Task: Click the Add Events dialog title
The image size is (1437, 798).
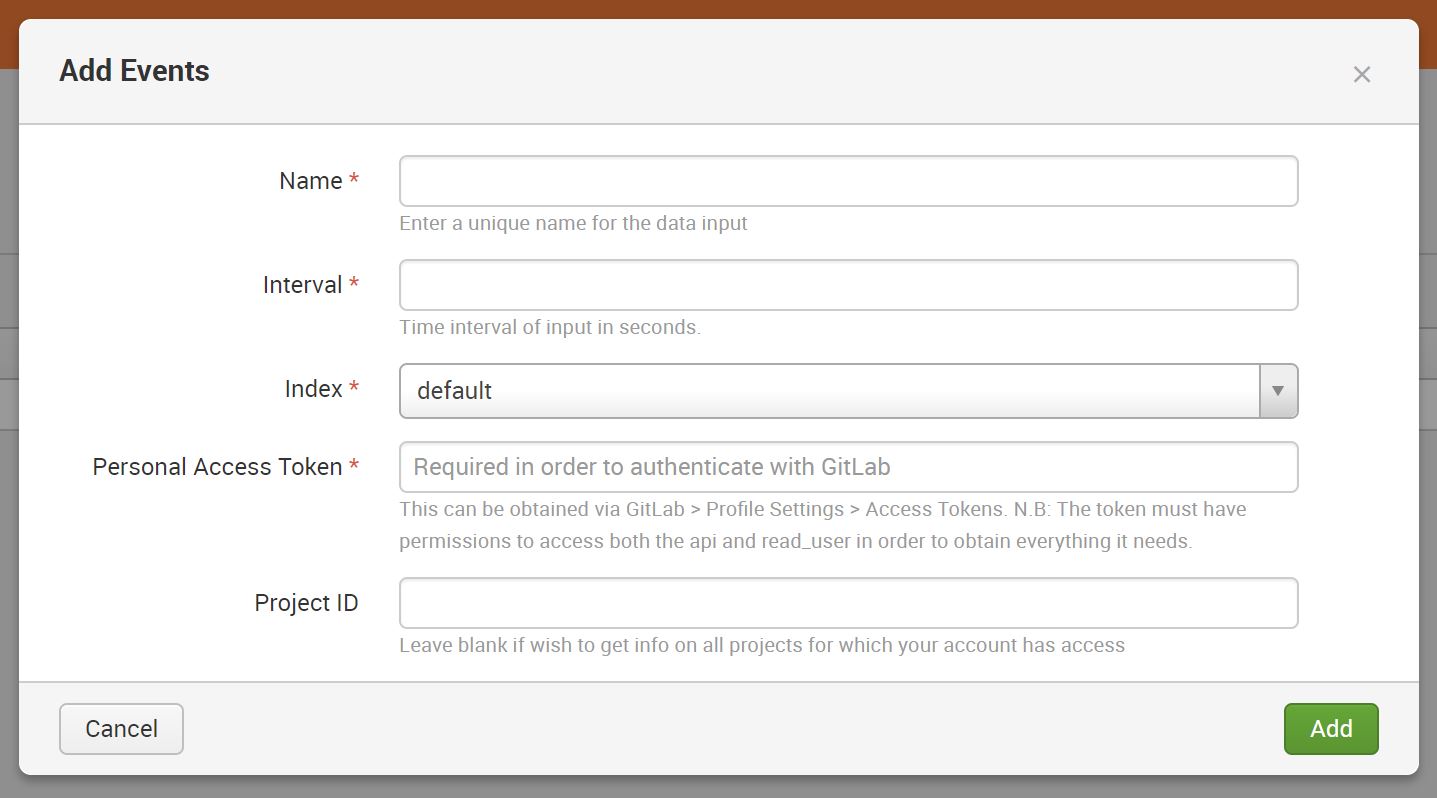Action: pos(134,71)
